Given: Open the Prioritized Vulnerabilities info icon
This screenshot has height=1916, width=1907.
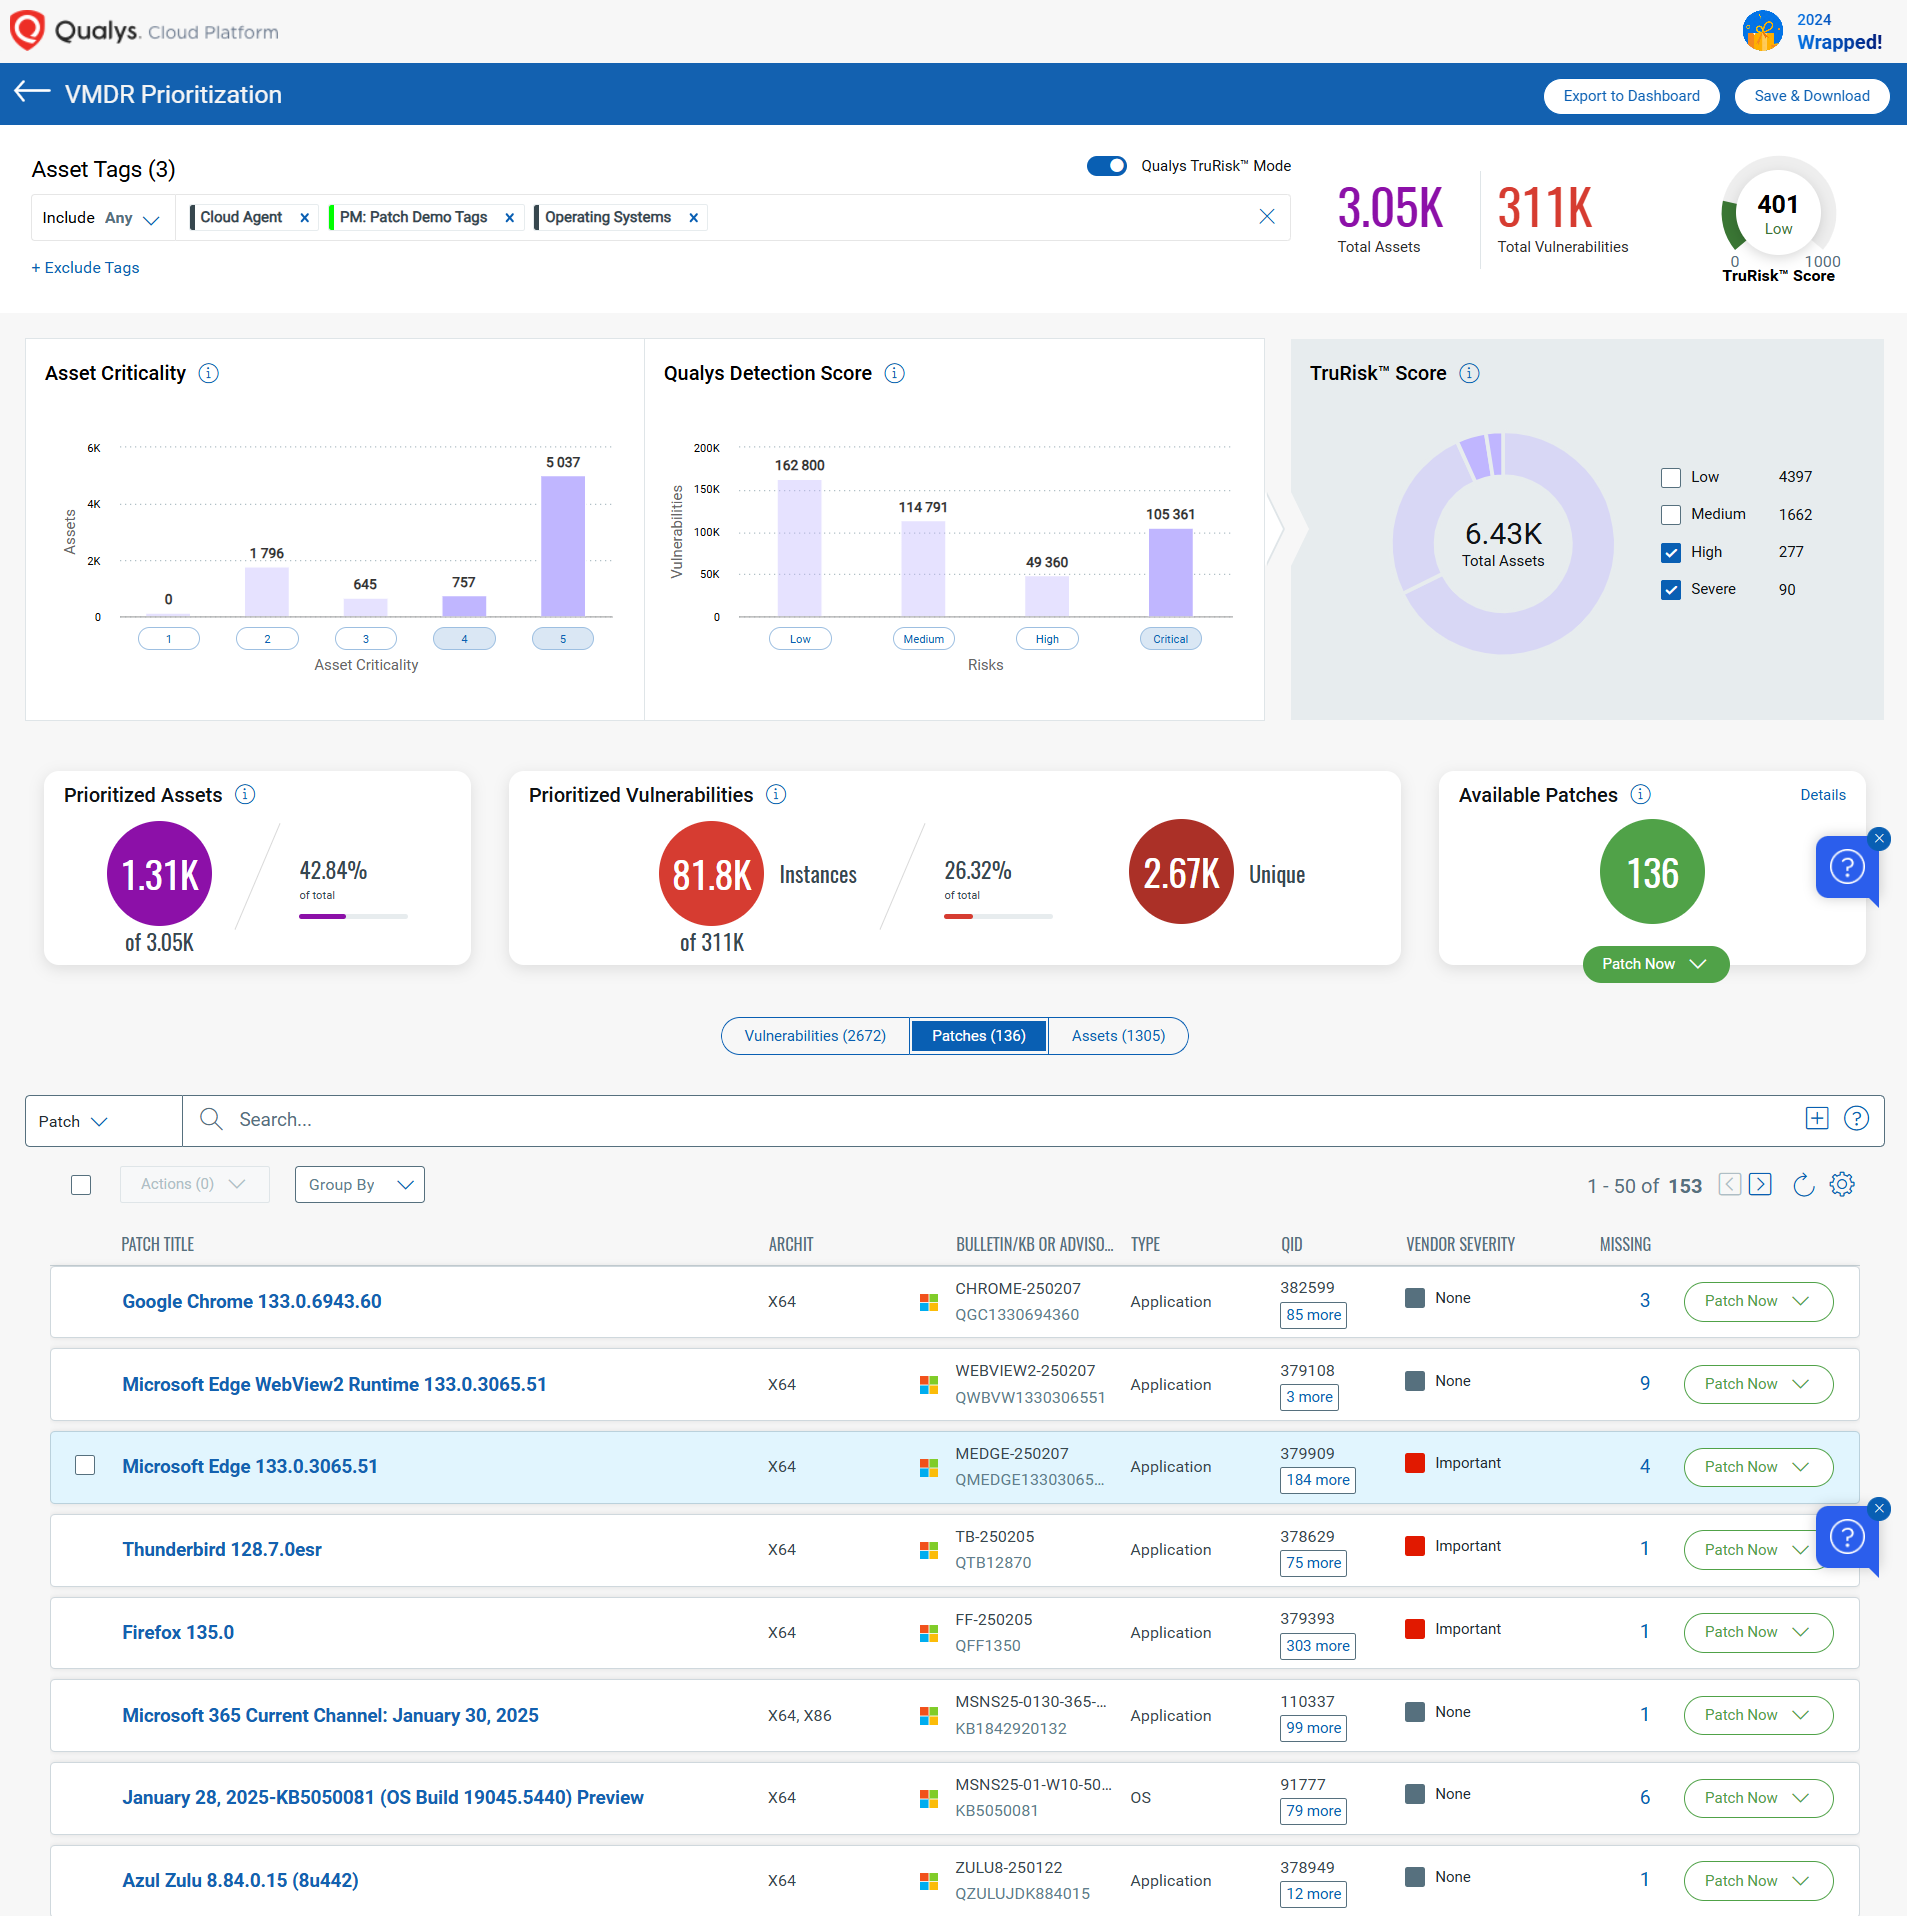Looking at the screenshot, I should (x=776, y=794).
